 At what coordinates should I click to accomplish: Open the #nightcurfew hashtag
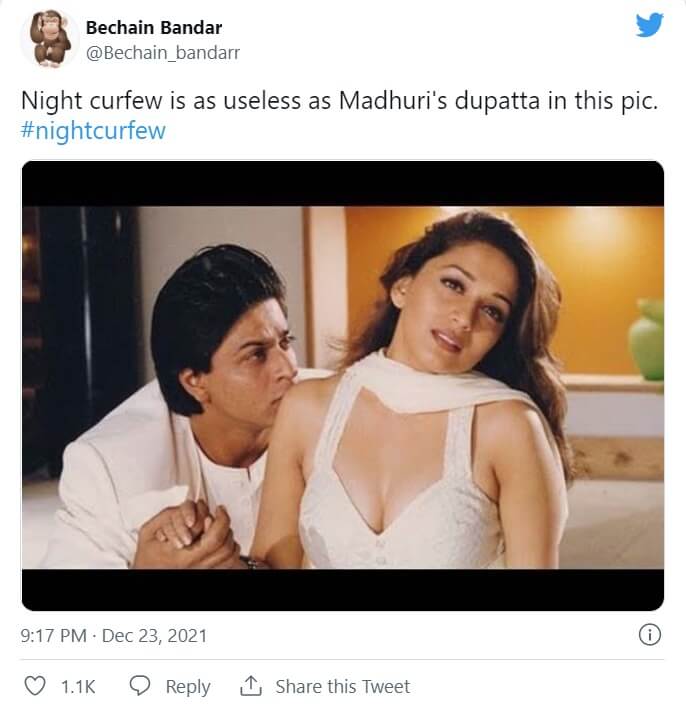tap(93, 131)
